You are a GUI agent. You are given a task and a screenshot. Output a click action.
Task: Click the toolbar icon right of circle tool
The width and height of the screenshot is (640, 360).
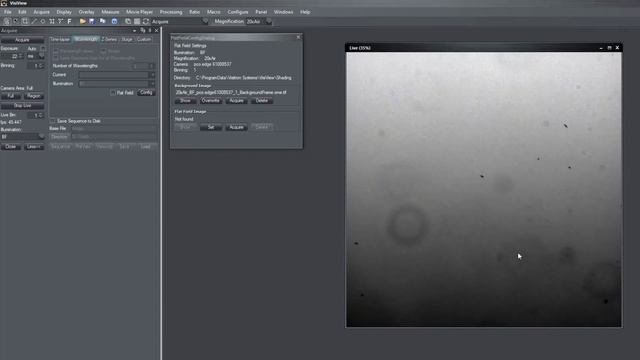tap(52, 21)
